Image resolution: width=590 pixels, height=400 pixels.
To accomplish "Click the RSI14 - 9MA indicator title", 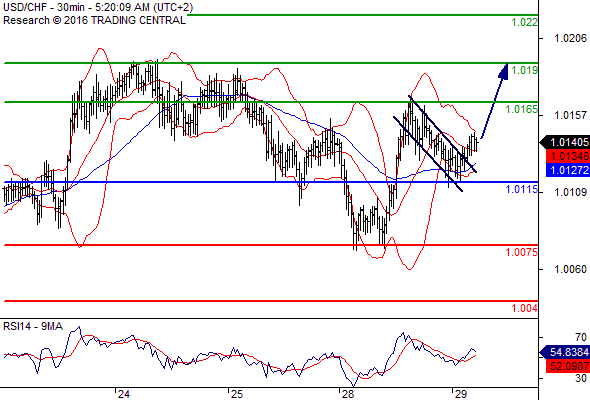I will click(33, 326).
